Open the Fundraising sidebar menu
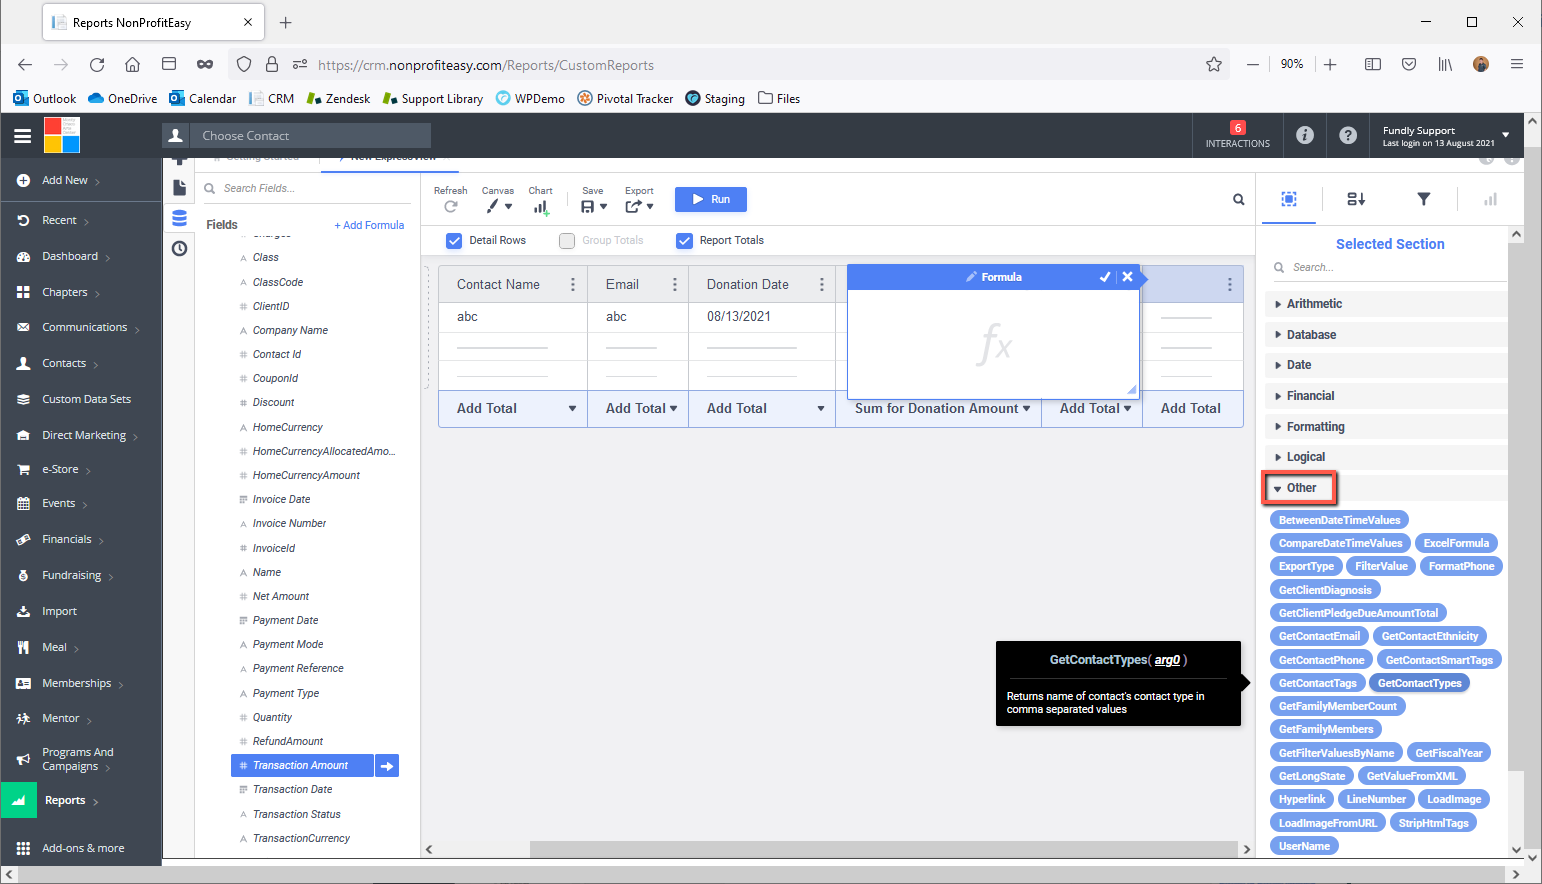 point(71,576)
